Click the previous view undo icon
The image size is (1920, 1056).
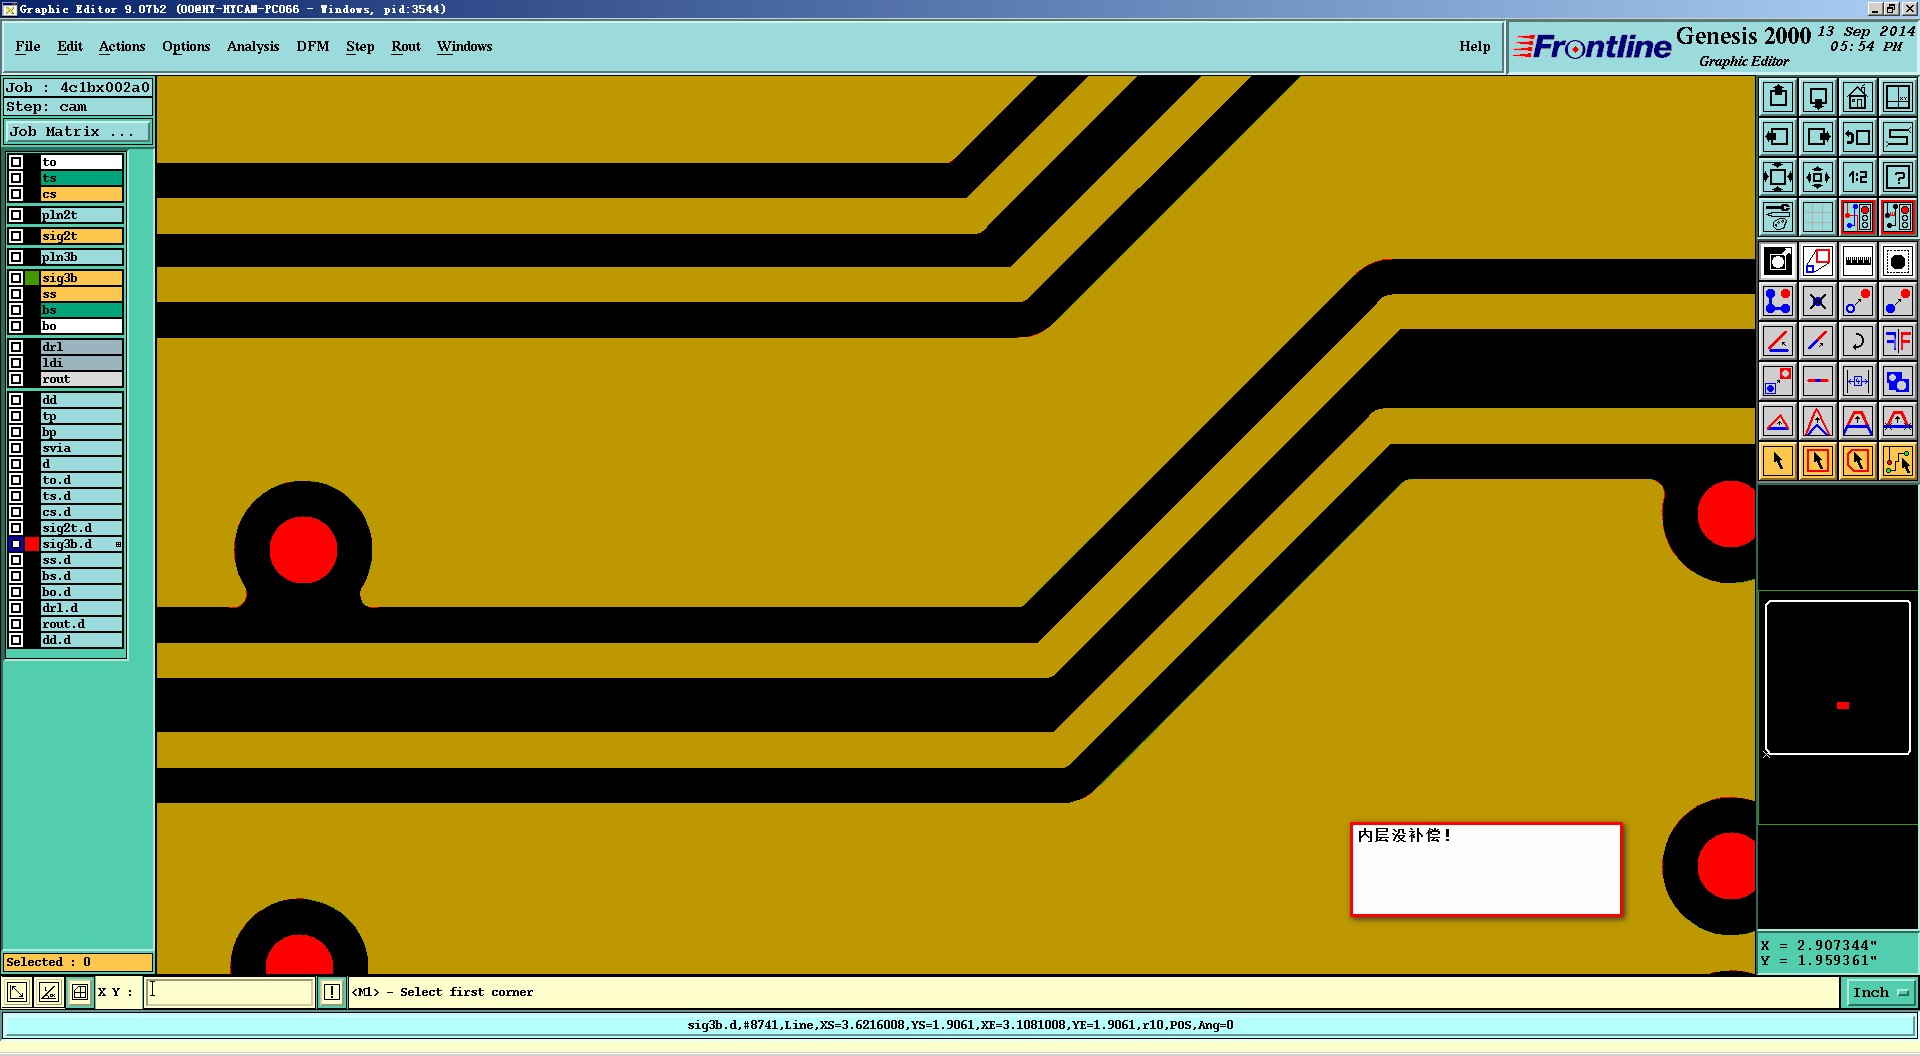pyautogui.click(x=1858, y=137)
